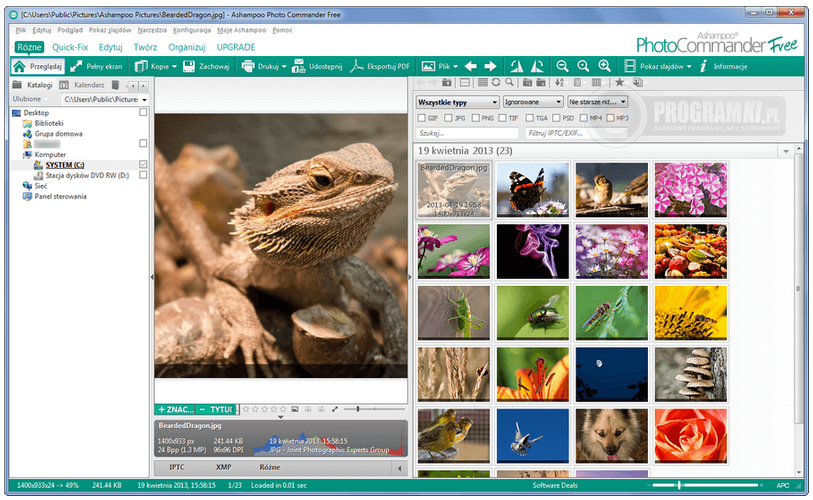Toggle the MP4 filter checkbox
Screen dimensions: 813x500
pos(583,118)
